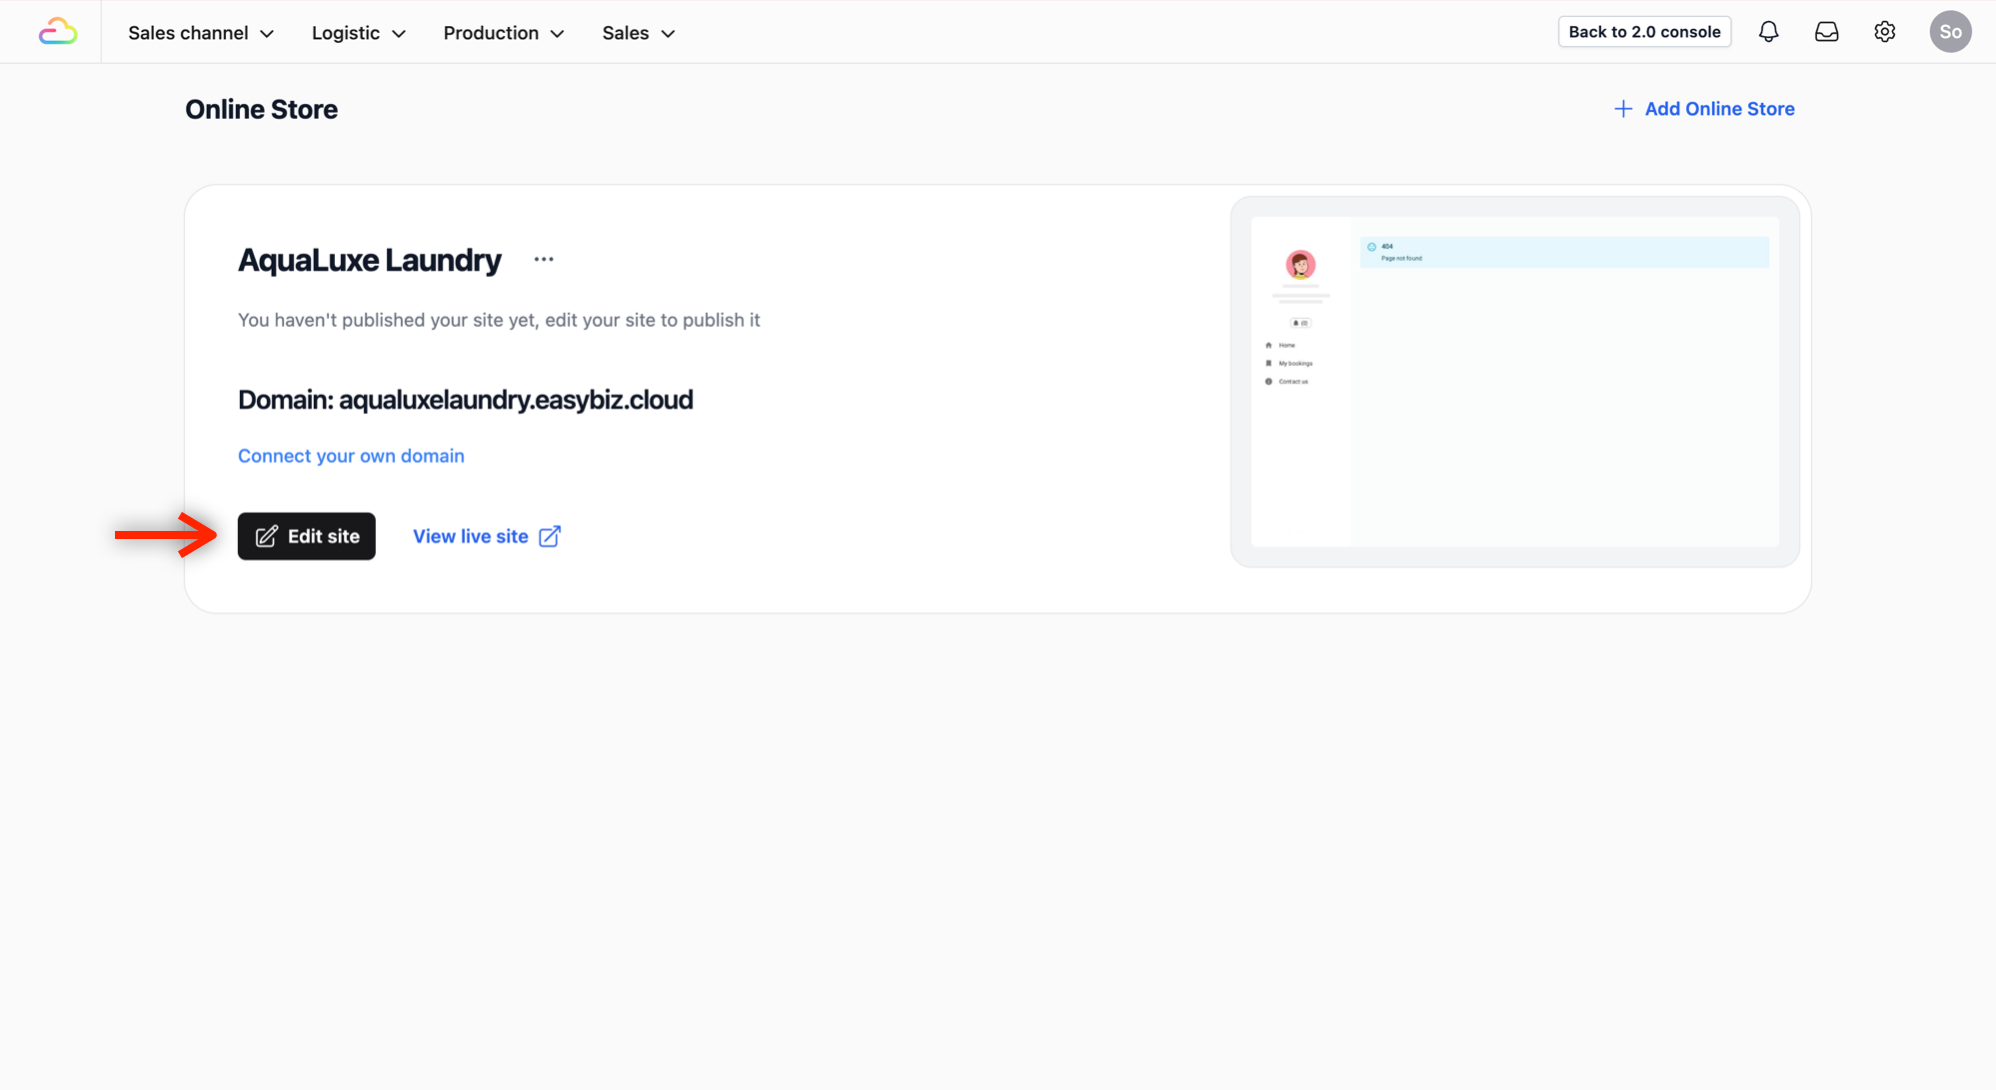Click the external-link icon after View live site
This screenshot has width=1996, height=1090.
coord(549,537)
